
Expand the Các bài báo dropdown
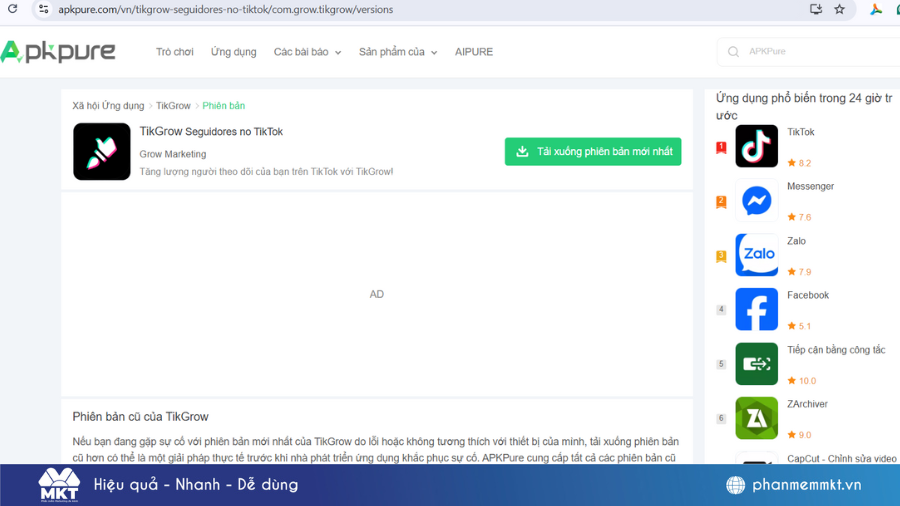(307, 52)
